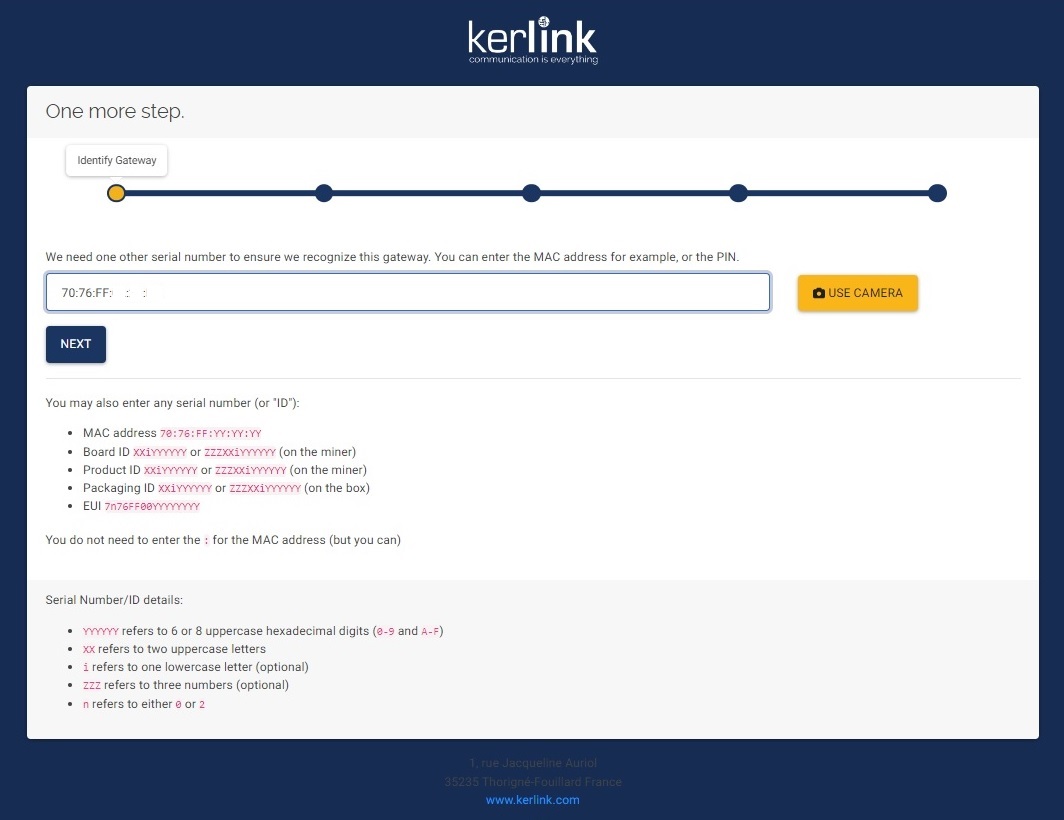The image size is (1064, 820).
Task: Open the www.kerlink.com link
Action: pos(532,800)
